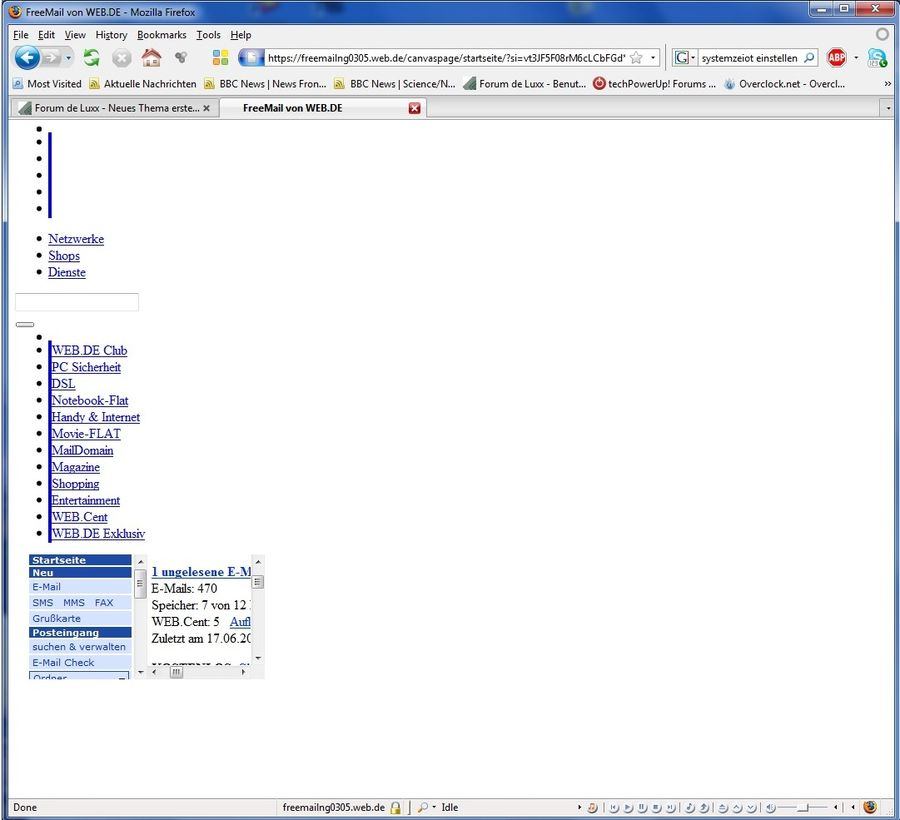
Task: Click the empty search text field on page
Action: coord(76,302)
